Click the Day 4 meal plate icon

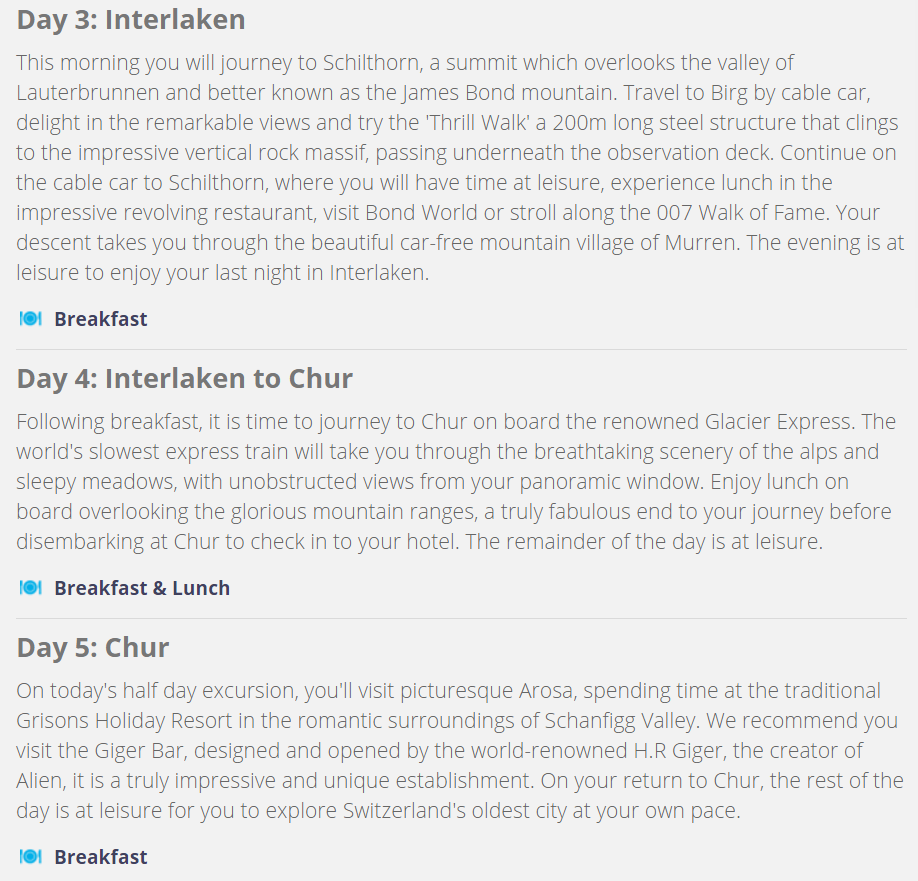30,587
